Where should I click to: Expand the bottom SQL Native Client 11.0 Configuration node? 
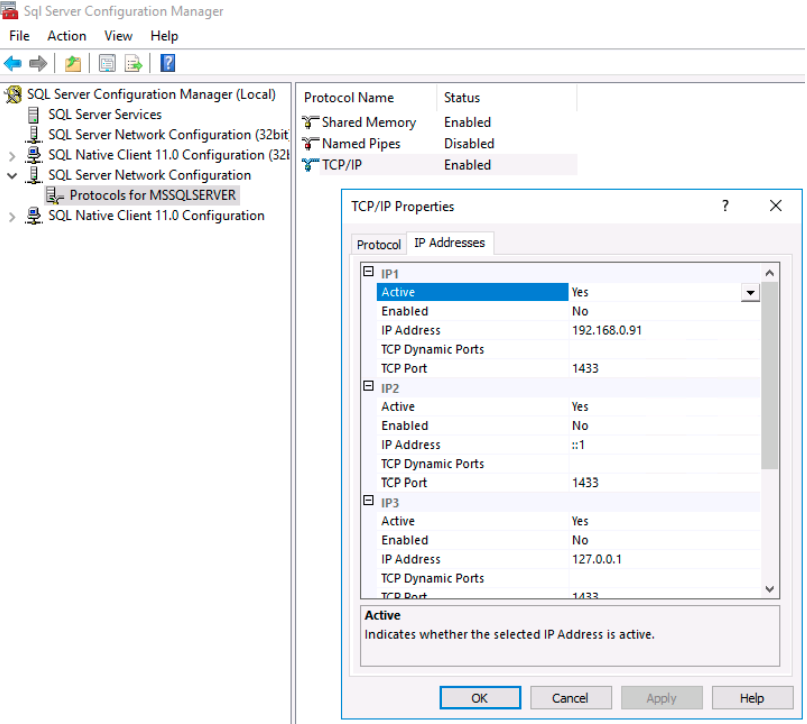pyautogui.click(x=12, y=217)
